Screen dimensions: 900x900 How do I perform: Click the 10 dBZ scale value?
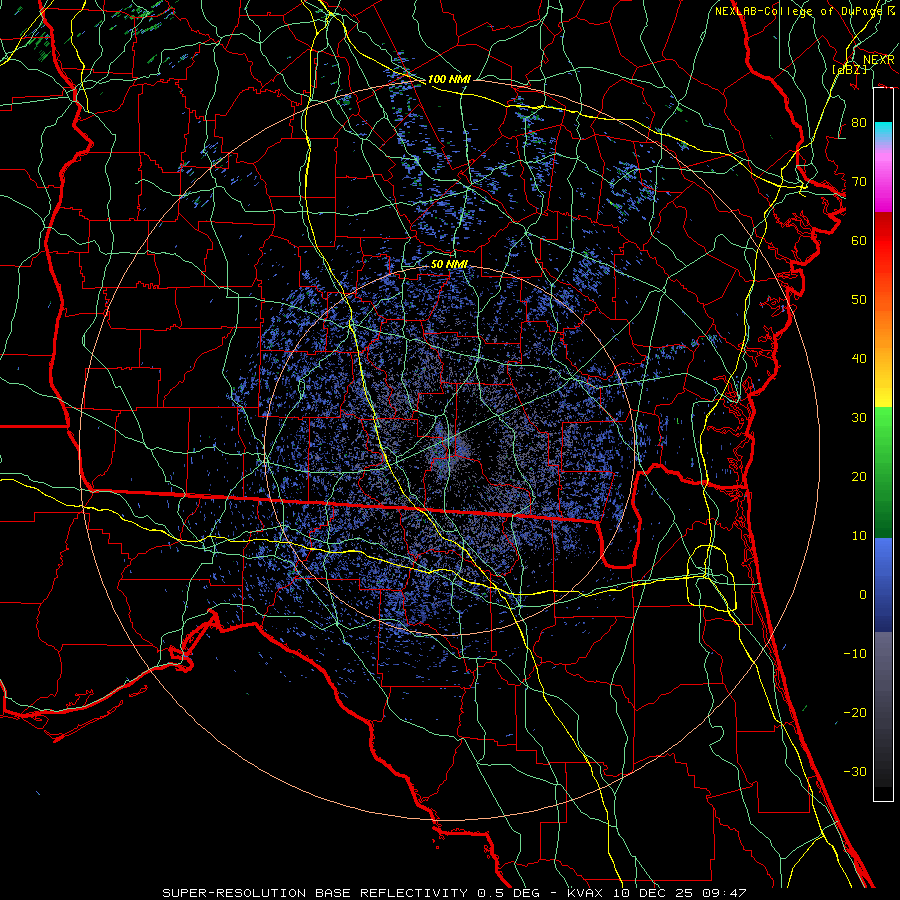[x=859, y=536]
